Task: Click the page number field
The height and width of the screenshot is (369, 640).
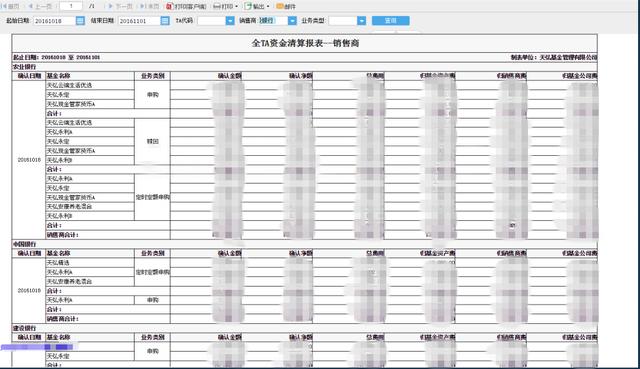Action: pyautogui.click(x=71, y=6)
